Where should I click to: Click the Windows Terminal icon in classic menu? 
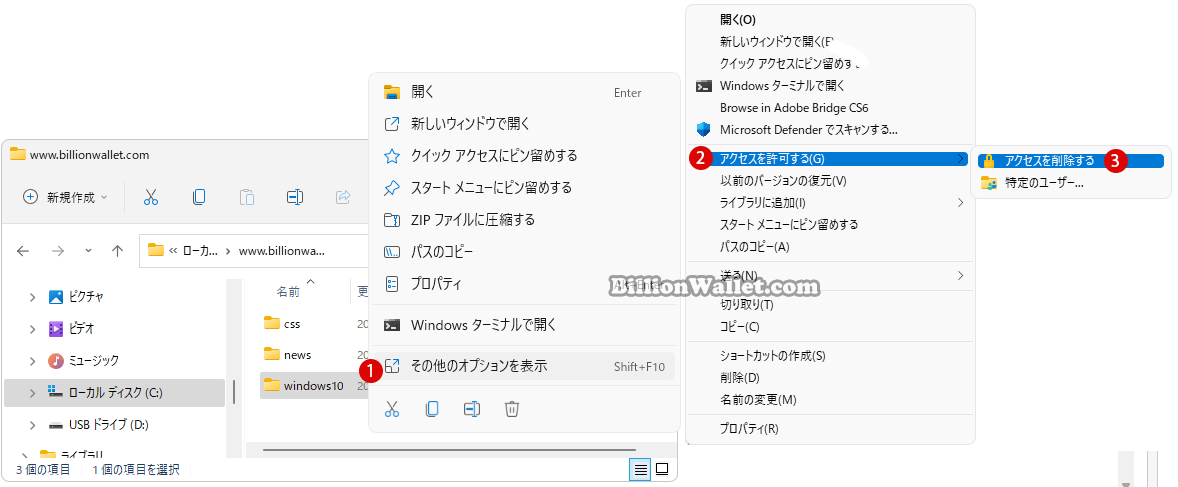tap(704, 86)
